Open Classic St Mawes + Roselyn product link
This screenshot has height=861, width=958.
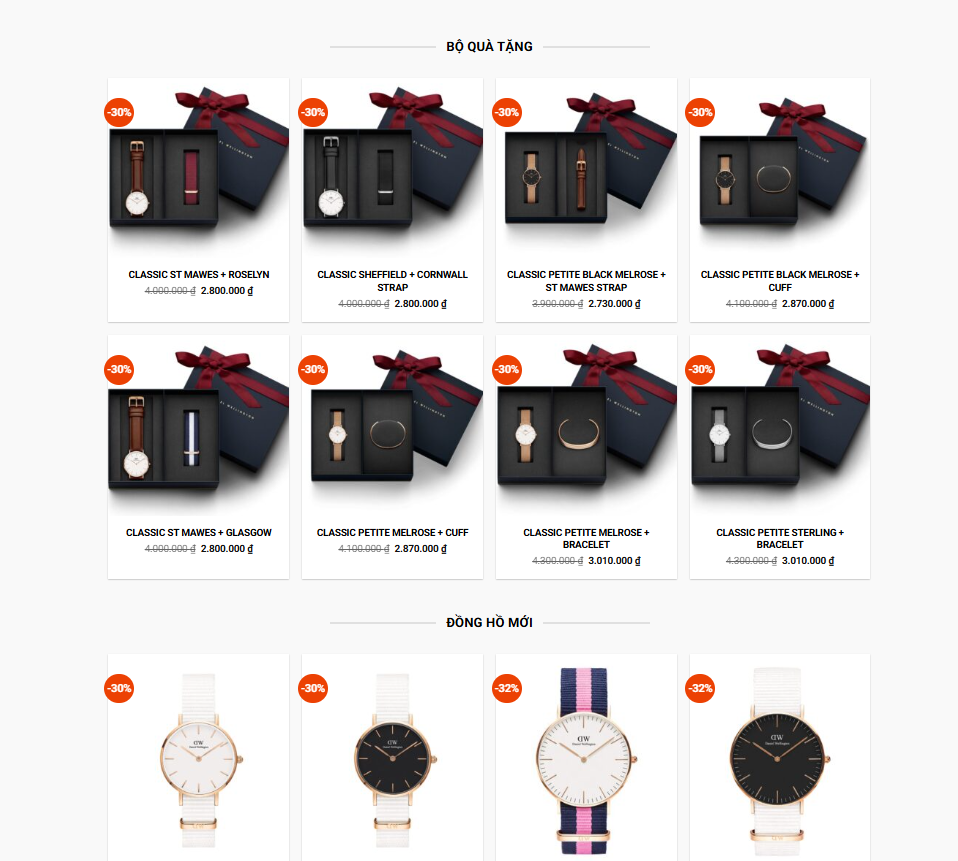click(199, 275)
